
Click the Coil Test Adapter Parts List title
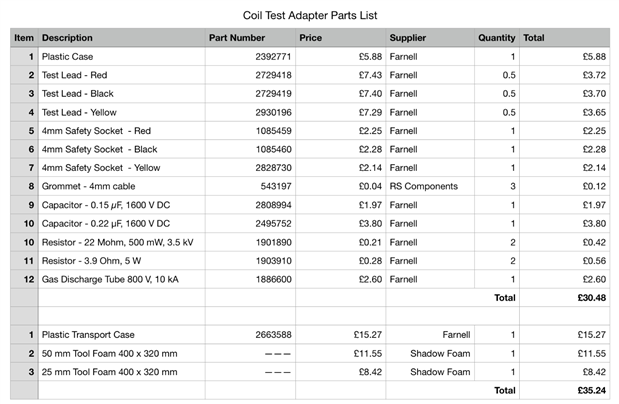pyautogui.click(x=309, y=16)
